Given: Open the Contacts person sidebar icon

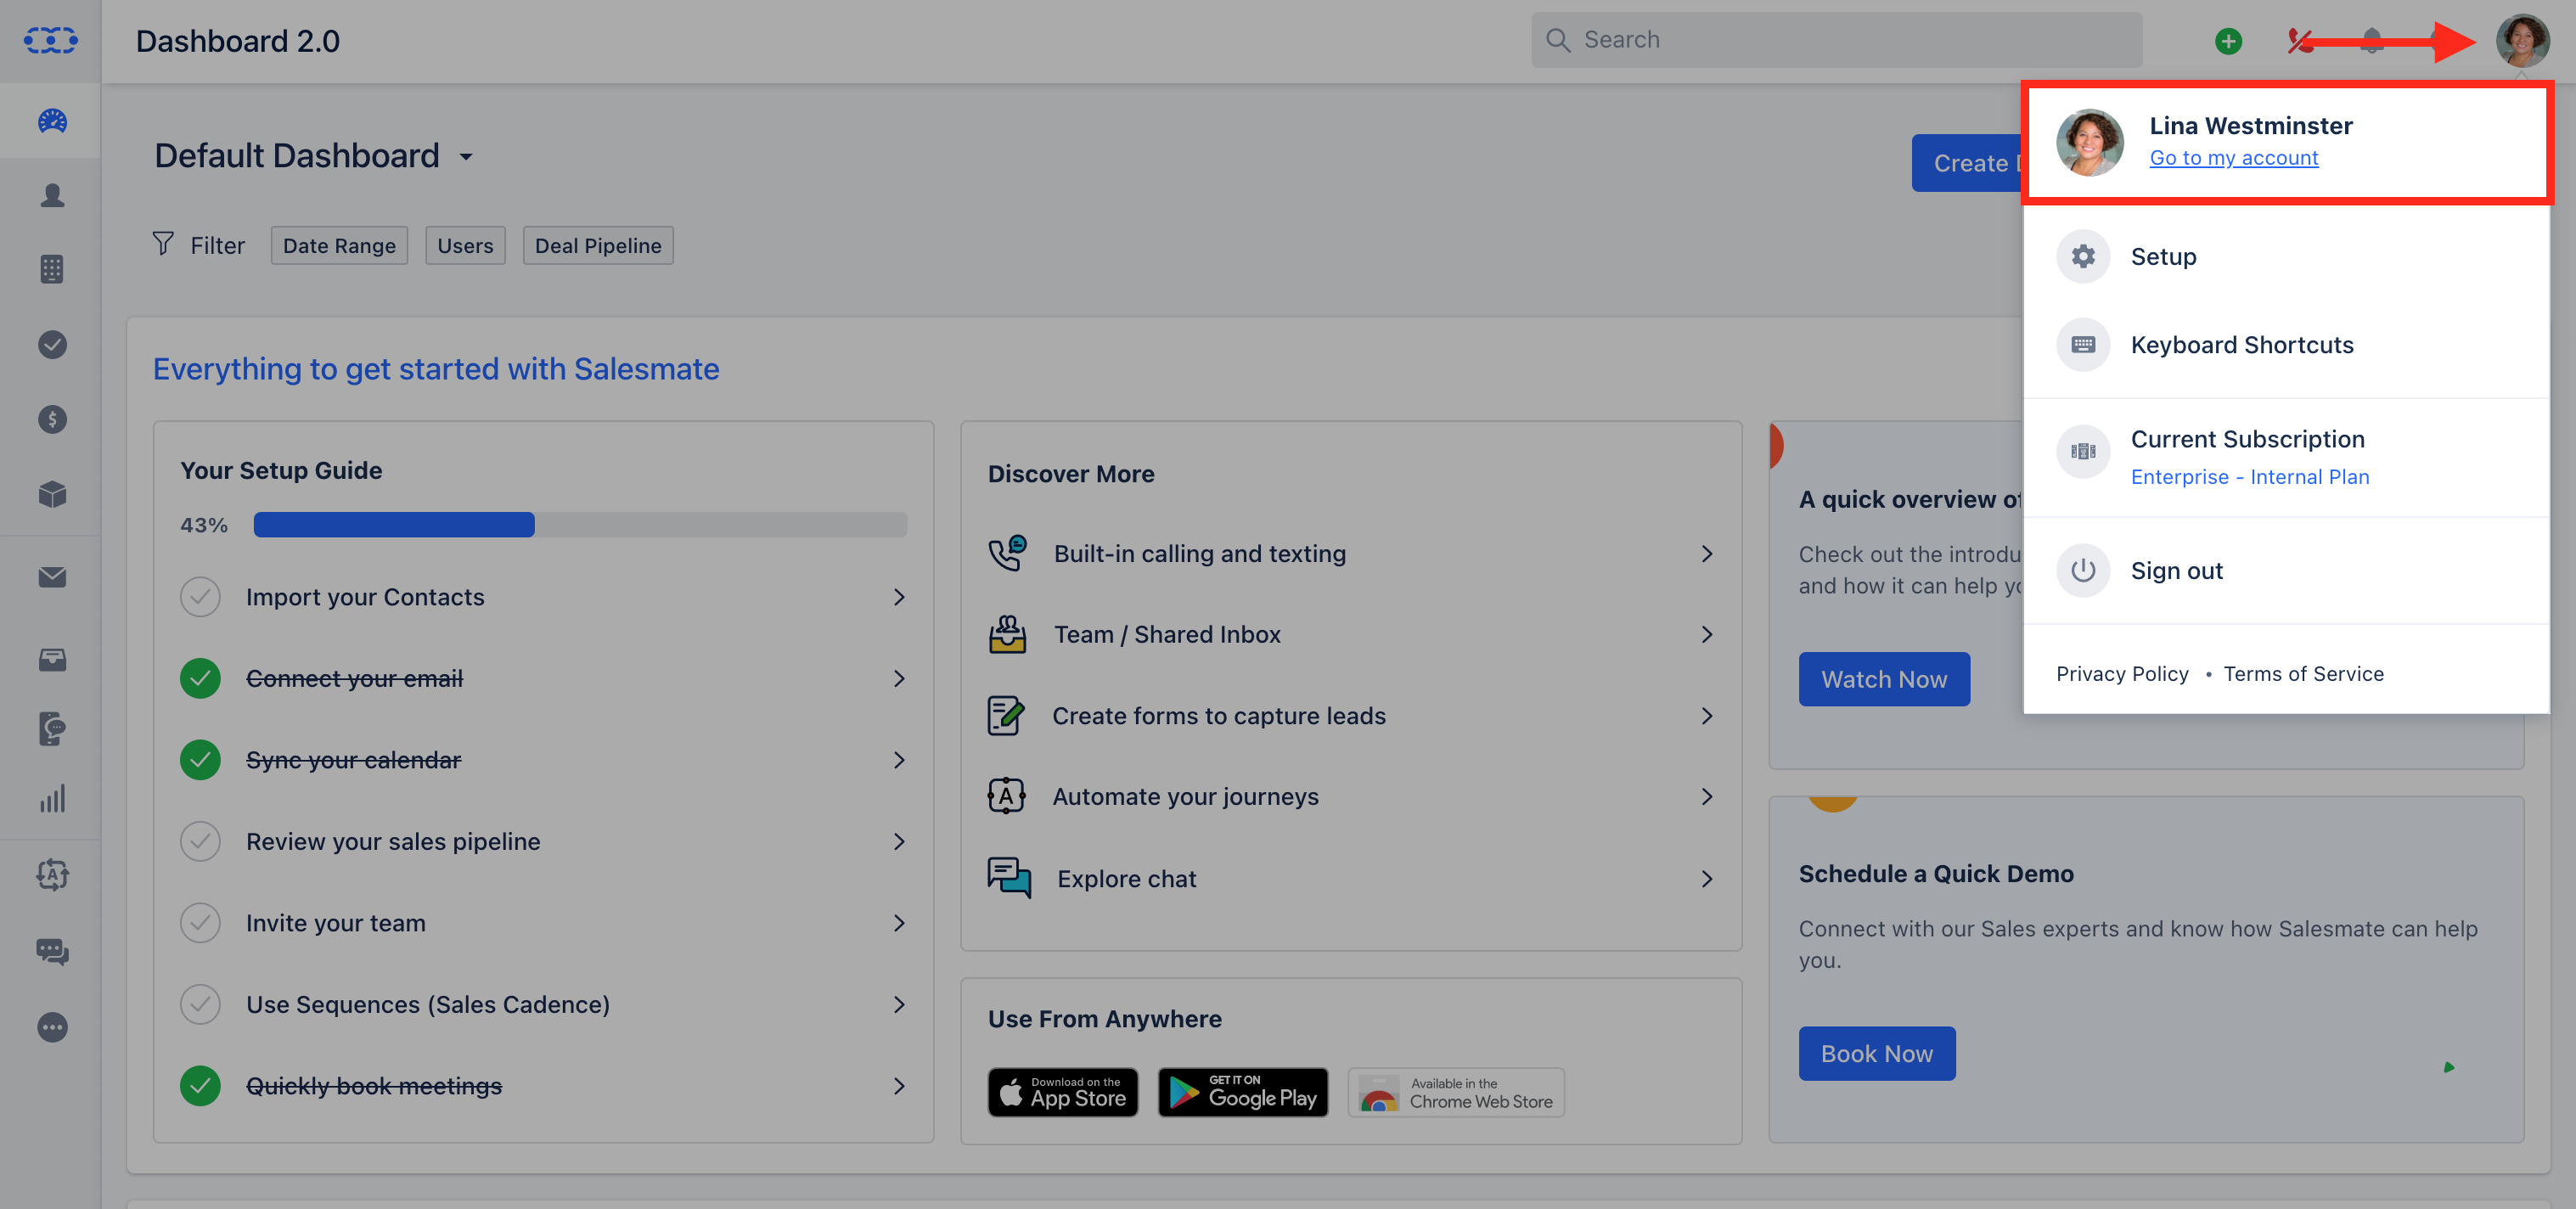Looking at the screenshot, I should (52, 195).
